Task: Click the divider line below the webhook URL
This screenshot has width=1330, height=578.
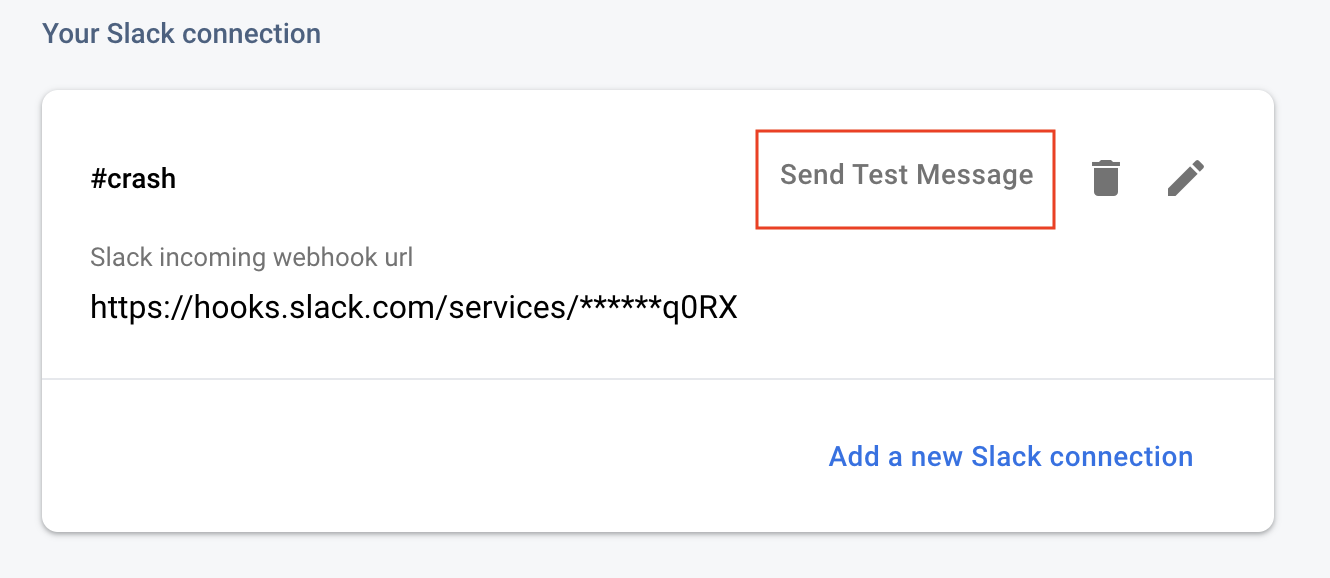Action: coord(657,379)
